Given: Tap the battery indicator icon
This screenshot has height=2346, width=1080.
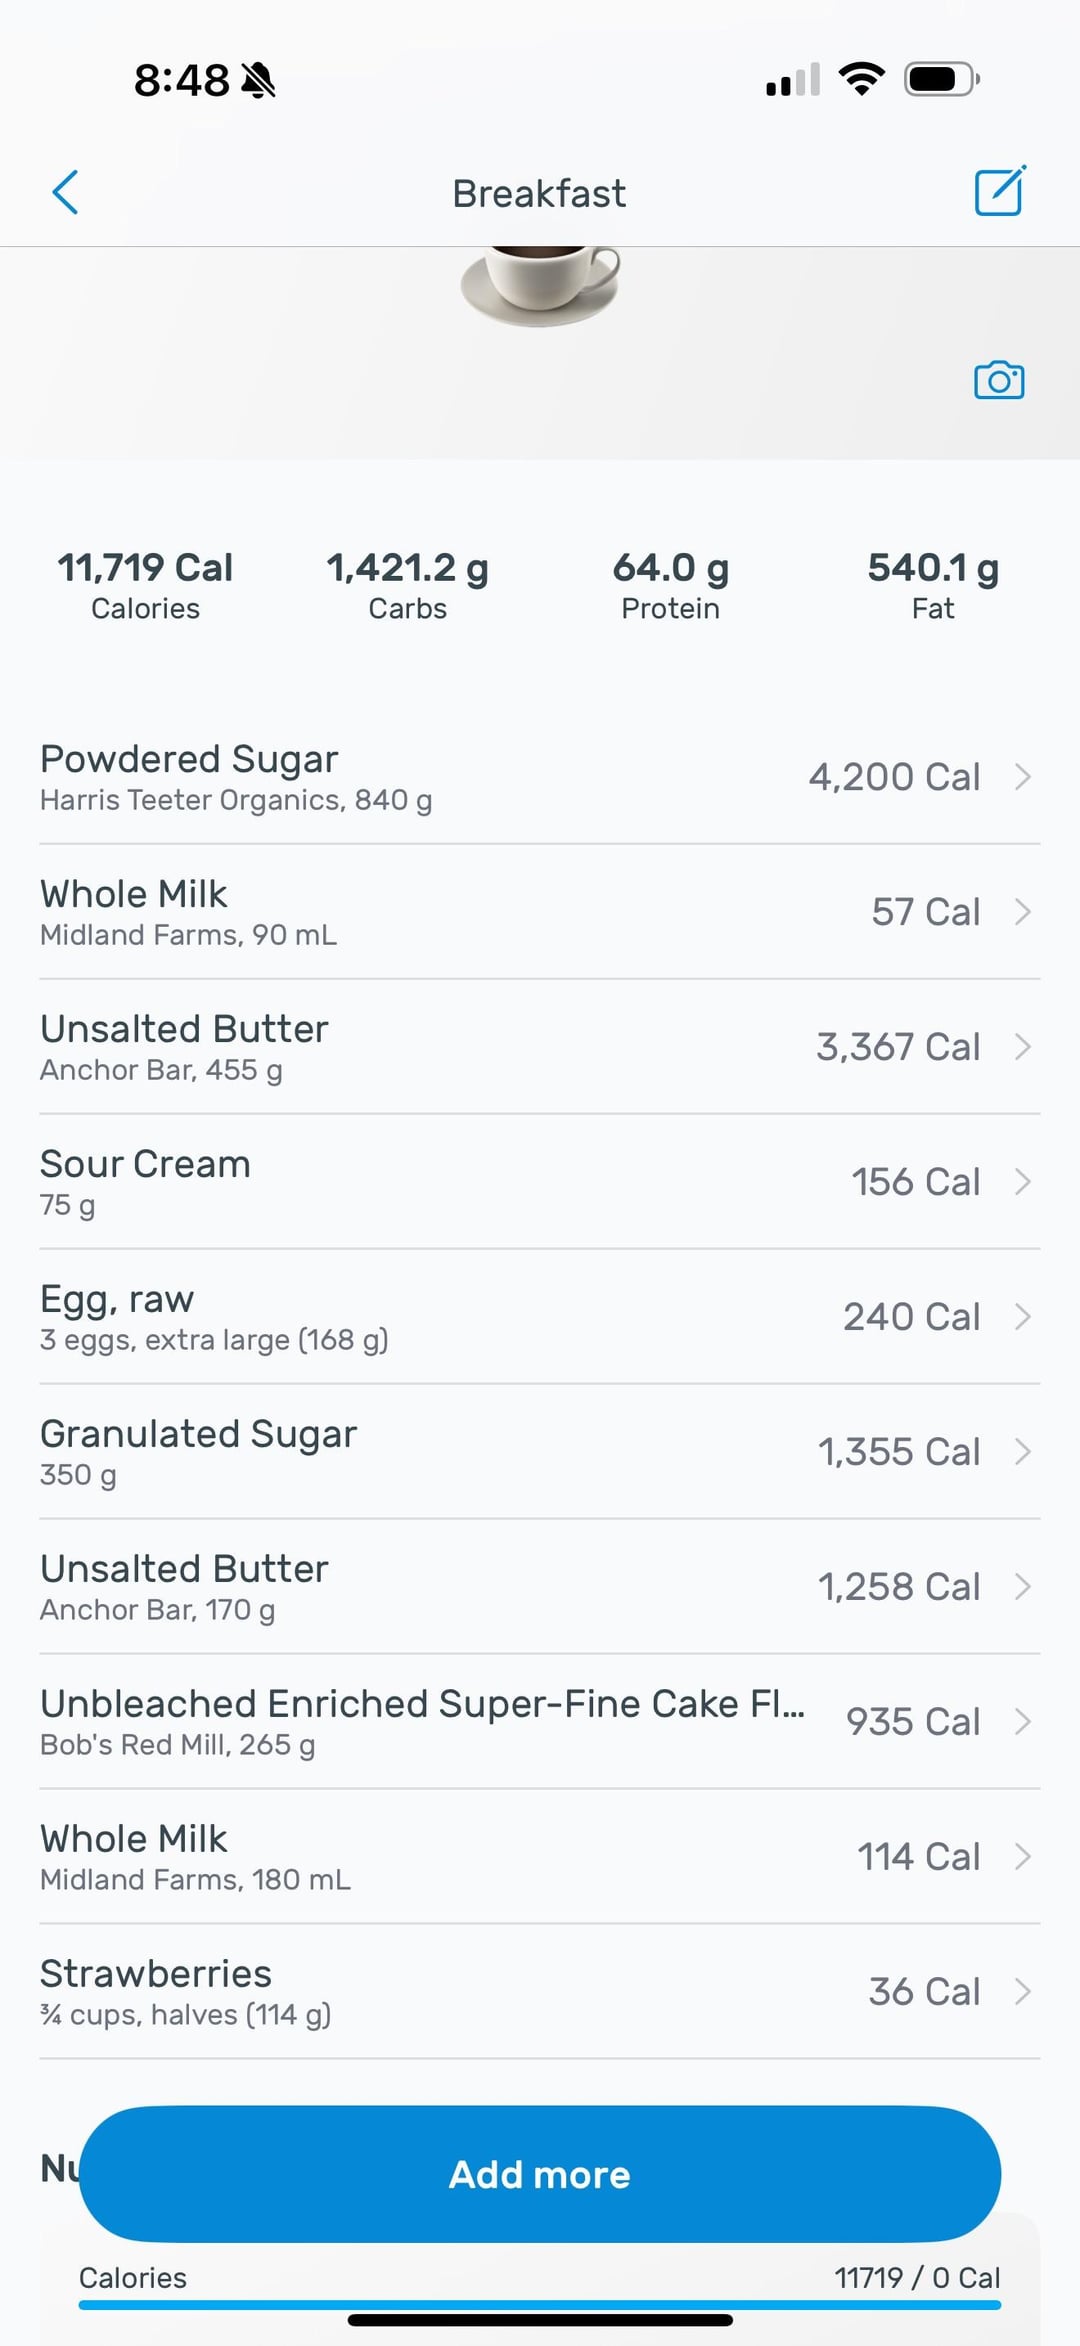Looking at the screenshot, I should tap(941, 79).
